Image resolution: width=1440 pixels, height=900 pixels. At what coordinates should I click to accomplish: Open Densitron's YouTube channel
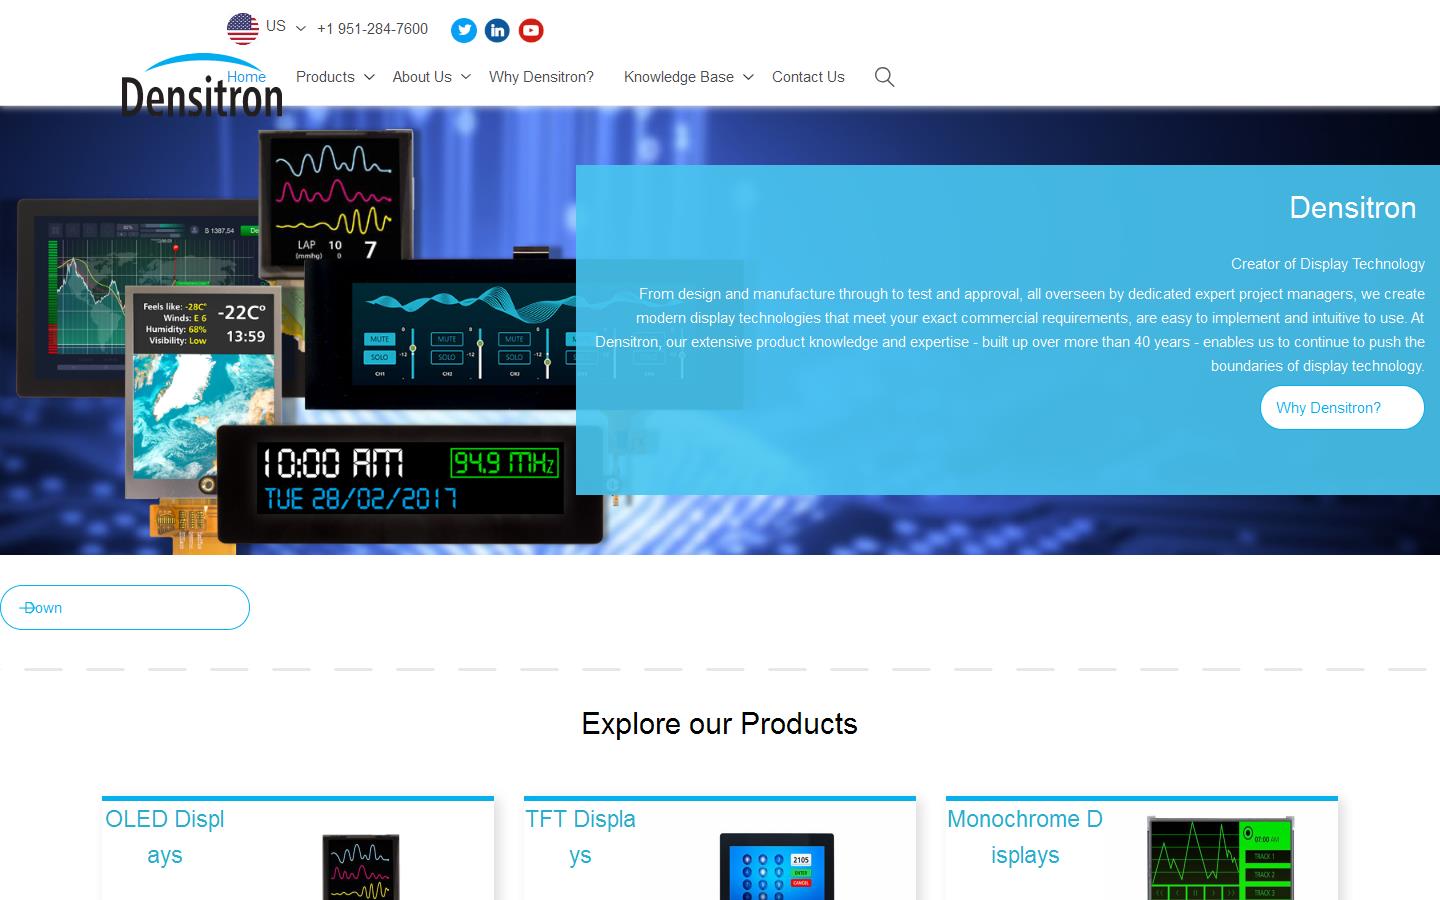531,30
